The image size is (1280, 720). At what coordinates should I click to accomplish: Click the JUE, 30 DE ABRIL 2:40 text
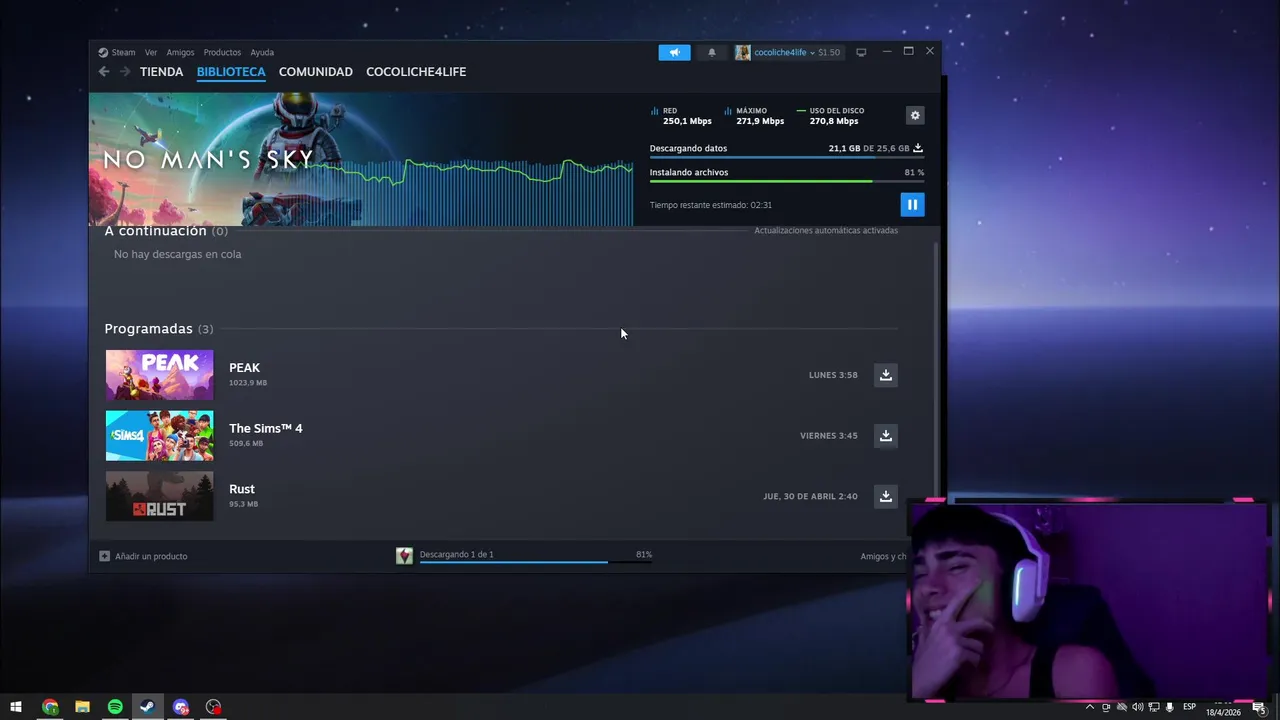click(810, 496)
